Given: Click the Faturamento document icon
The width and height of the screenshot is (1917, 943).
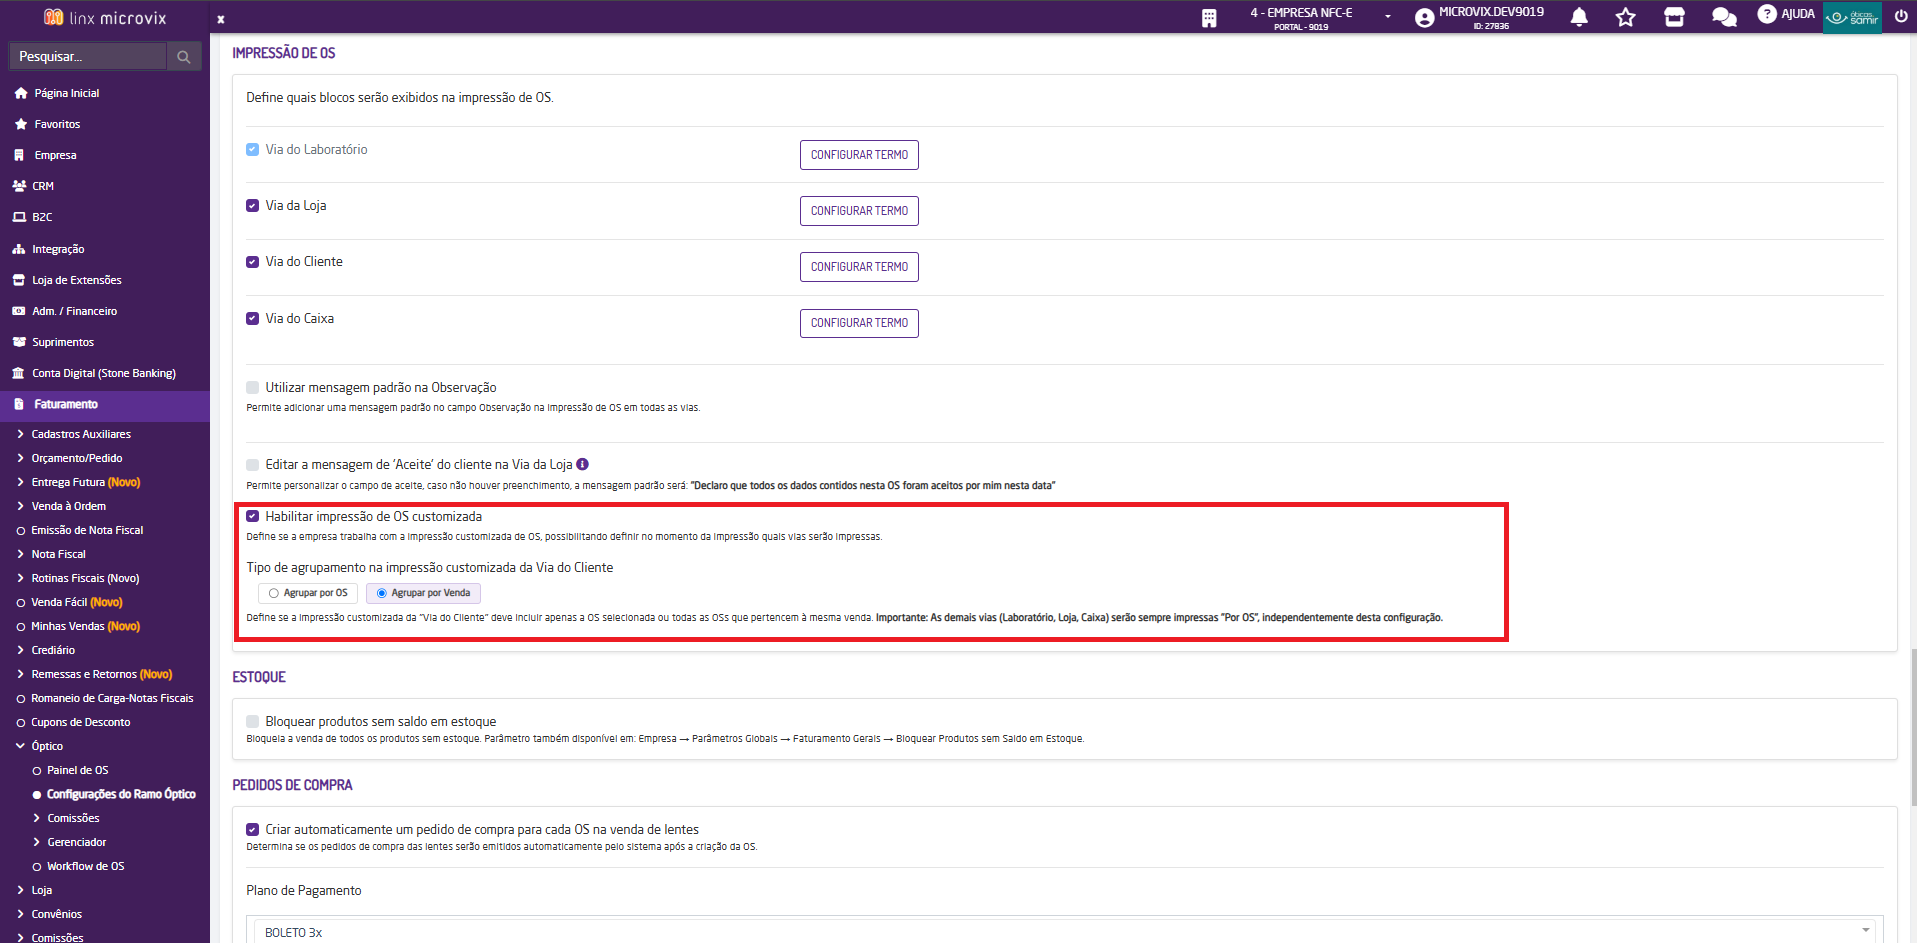Looking at the screenshot, I should (19, 404).
